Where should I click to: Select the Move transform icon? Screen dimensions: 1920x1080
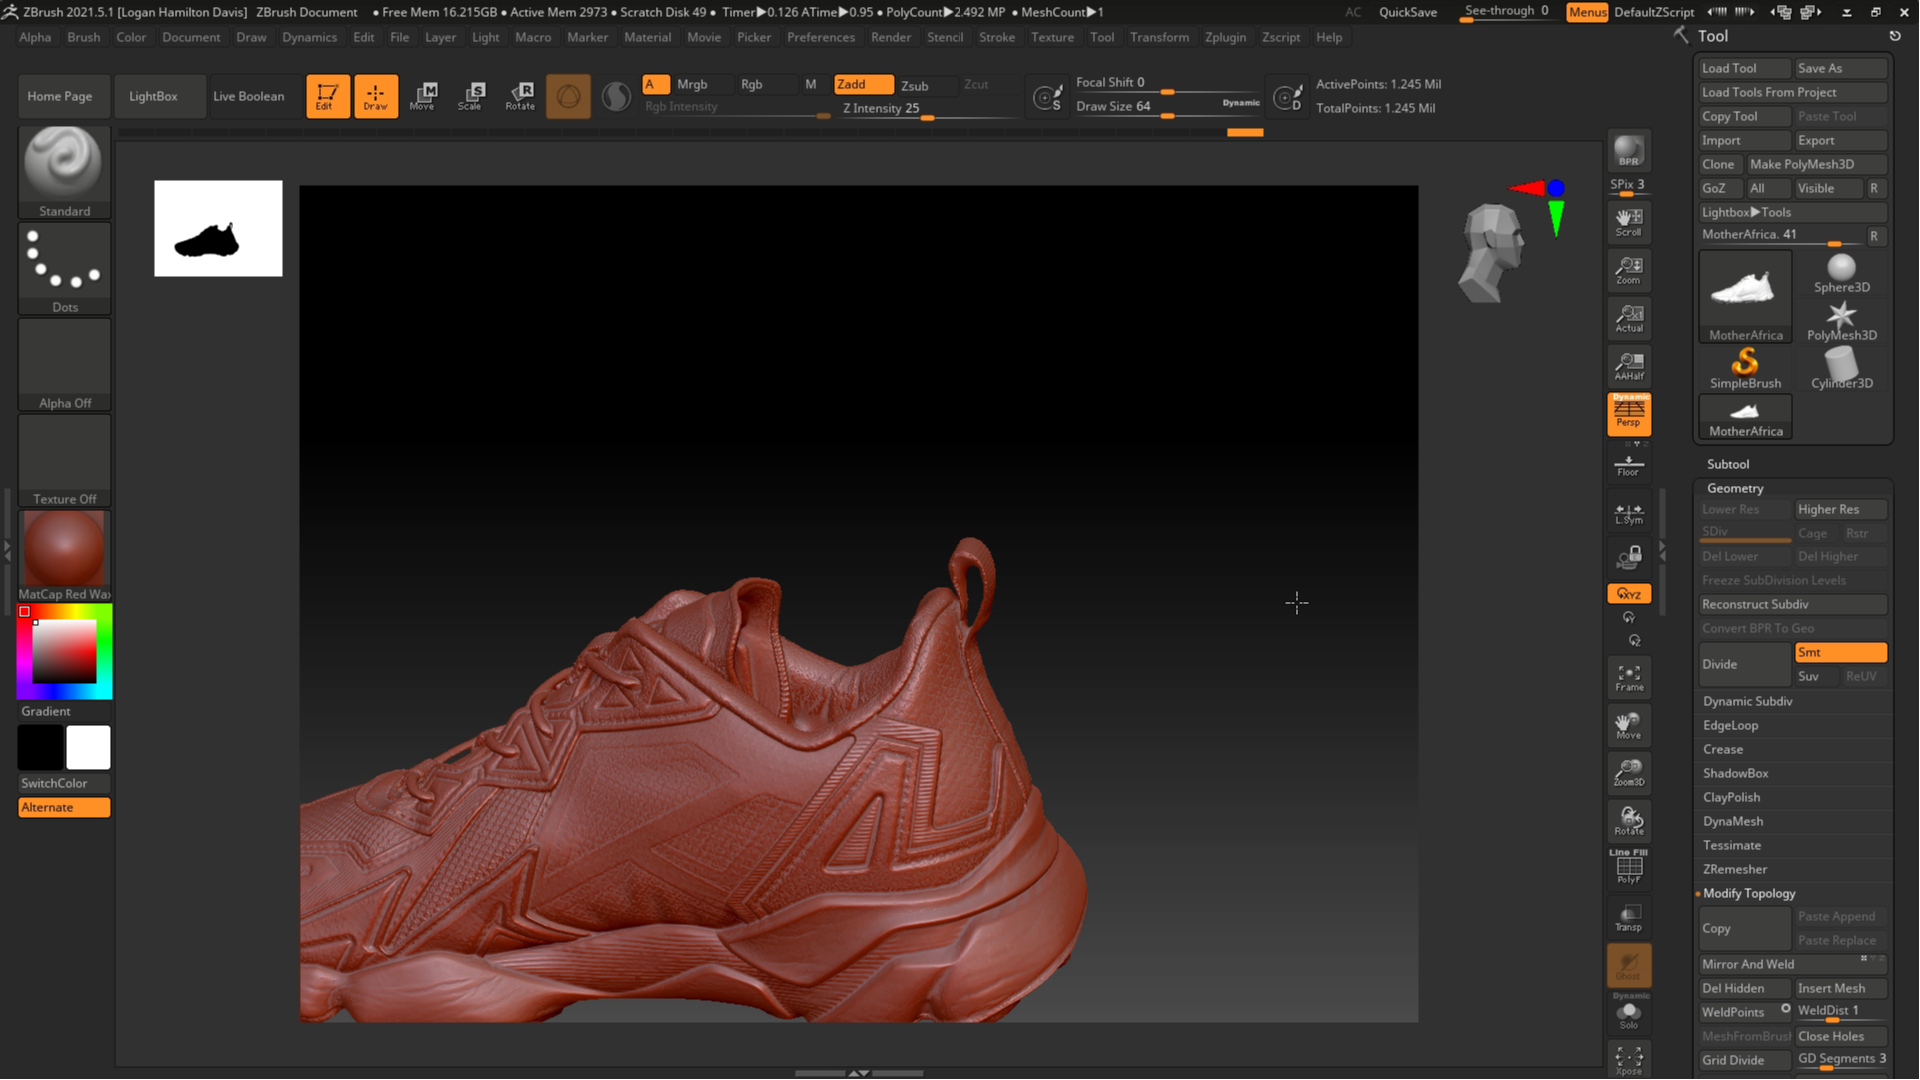tap(424, 96)
